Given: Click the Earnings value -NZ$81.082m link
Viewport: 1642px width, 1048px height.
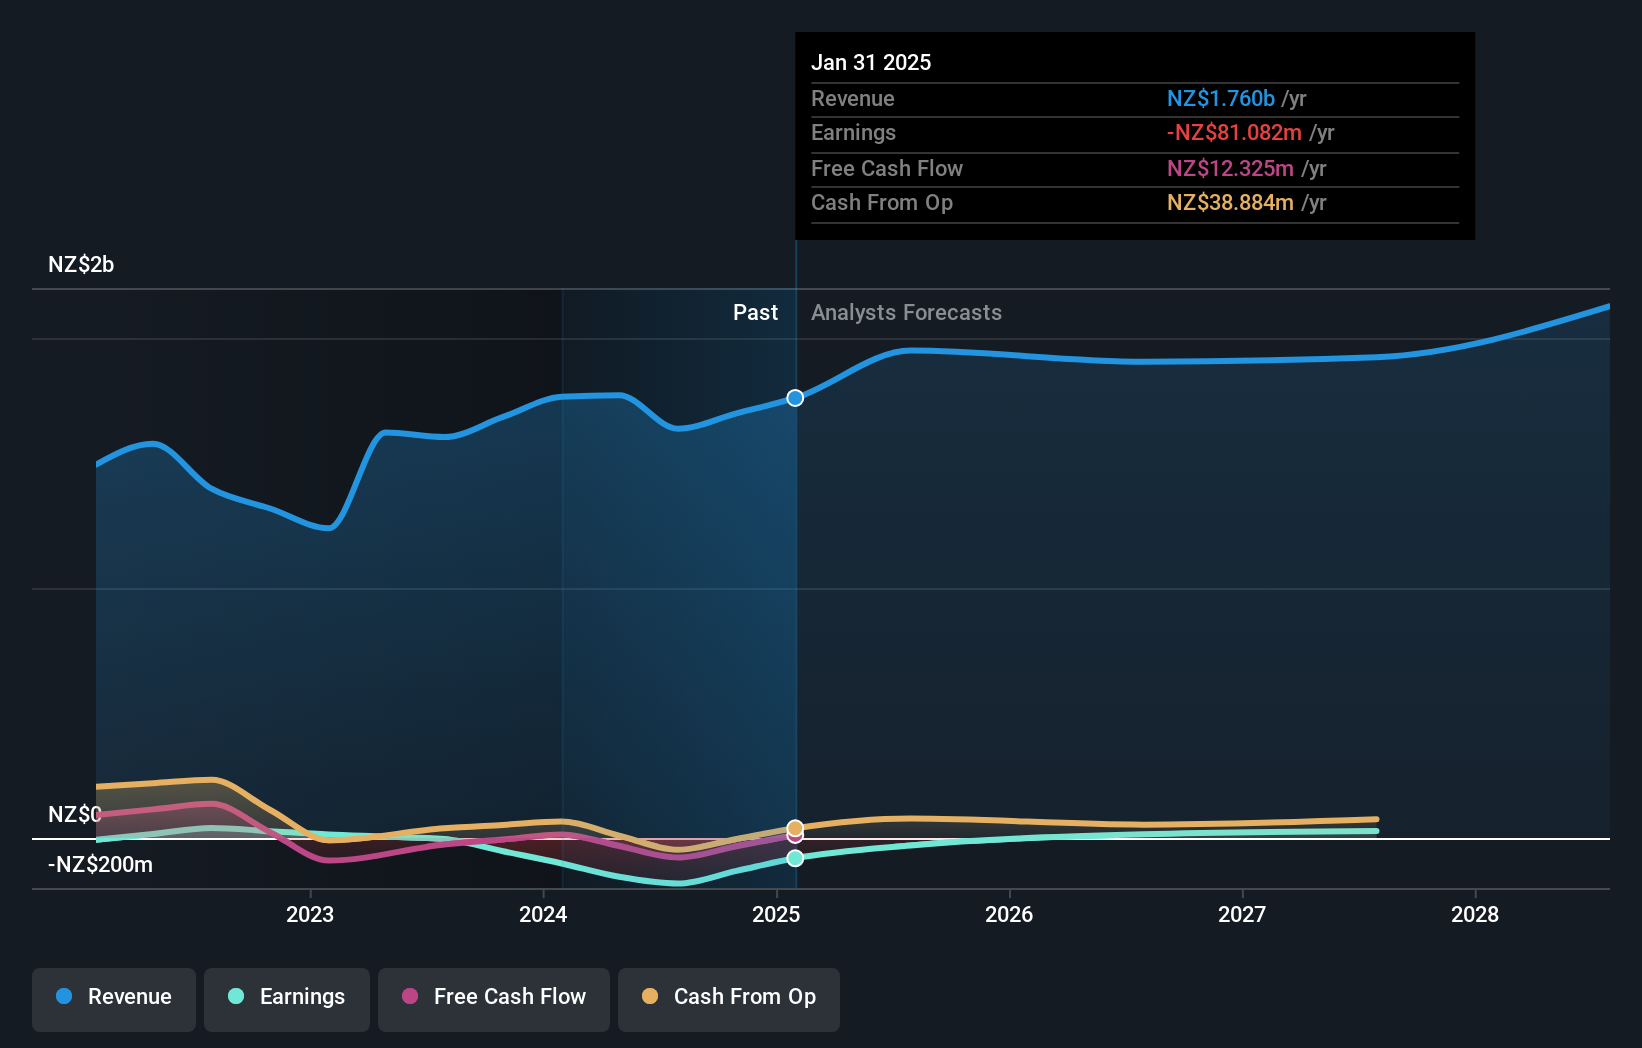Looking at the screenshot, I should (1234, 132).
